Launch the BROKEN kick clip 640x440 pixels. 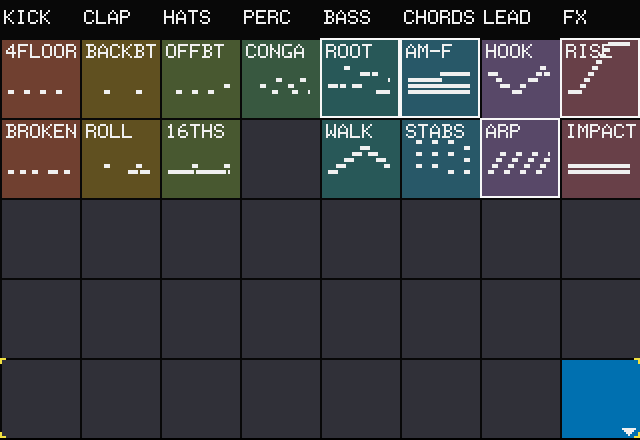(41, 158)
